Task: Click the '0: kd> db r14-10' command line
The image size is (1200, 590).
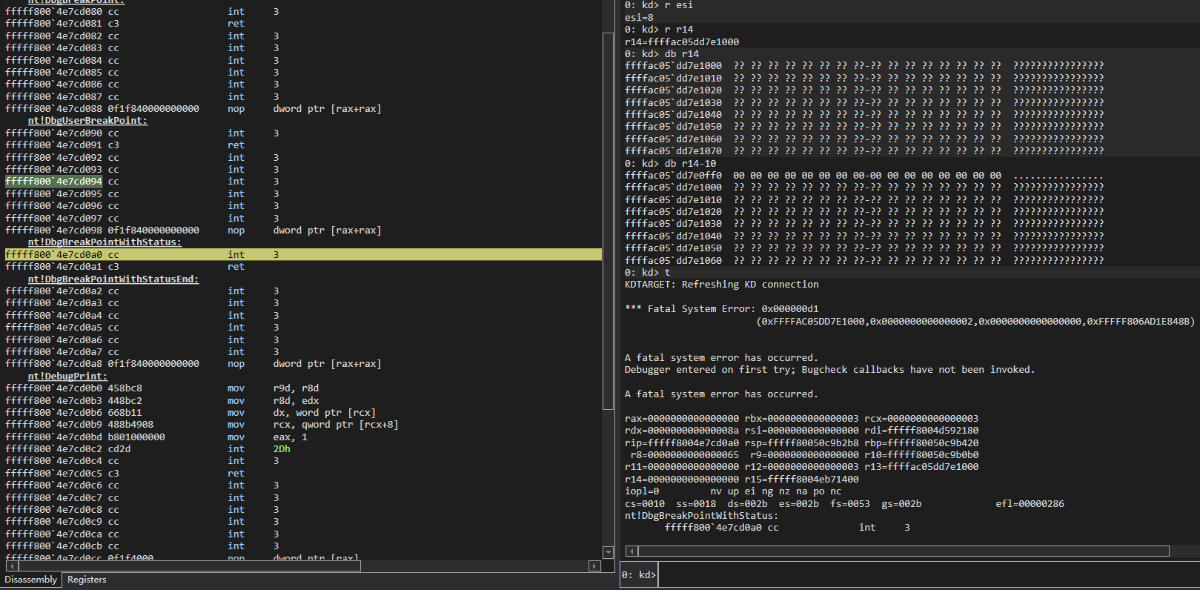Action: (667, 163)
